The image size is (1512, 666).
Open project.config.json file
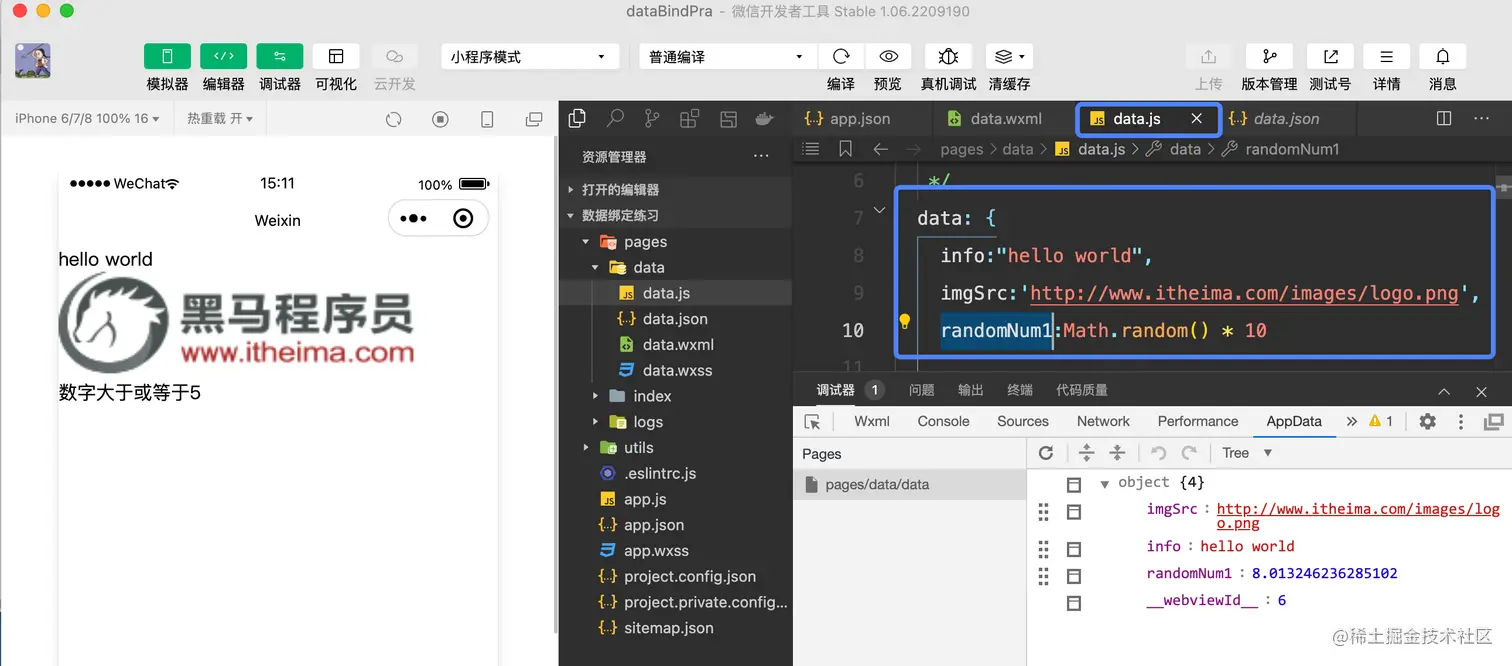click(676, 576)
